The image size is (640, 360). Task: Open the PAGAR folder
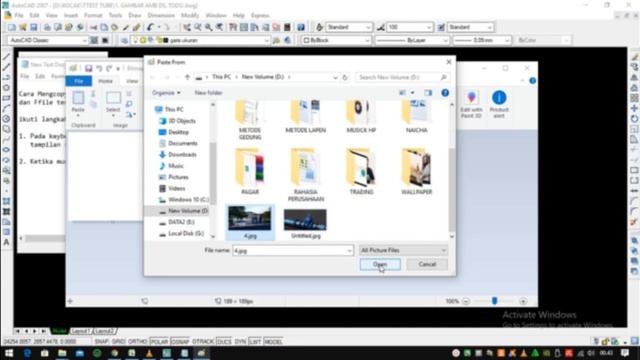[250, 172]
